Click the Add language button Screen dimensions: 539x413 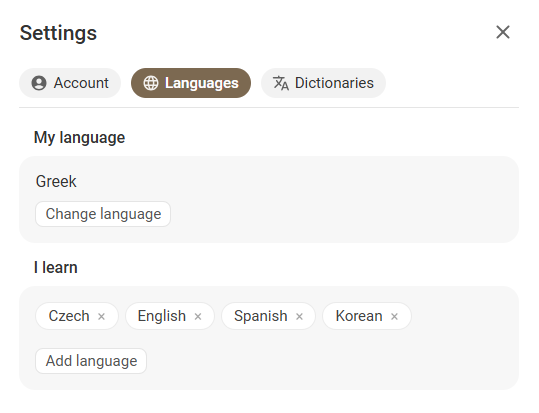pyautogui.click(x=91, y=361)
